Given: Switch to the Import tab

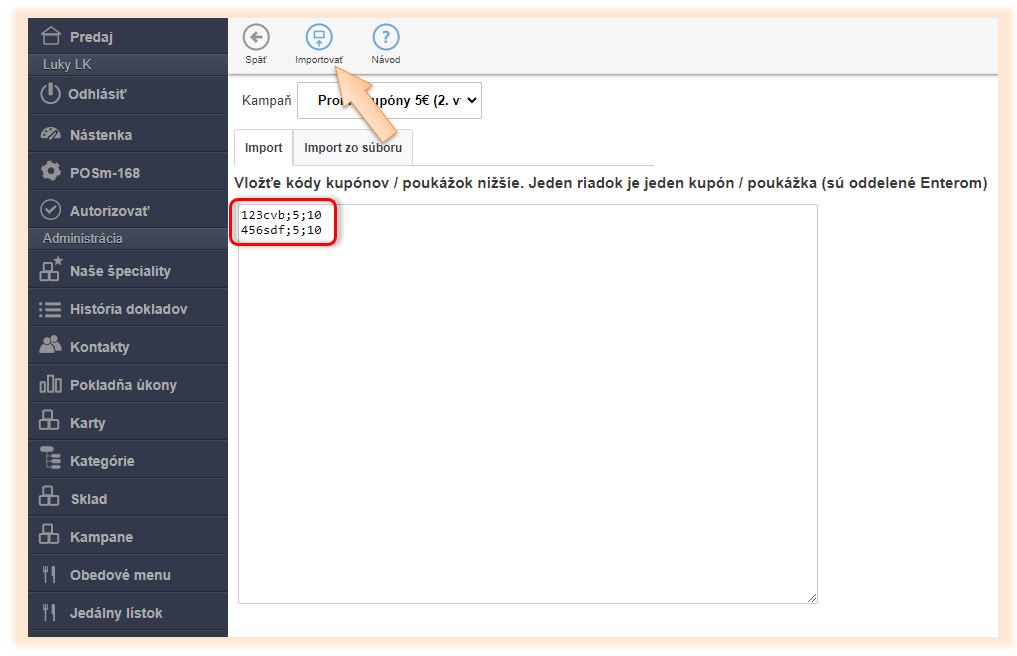Looking at the screenshot, I should [263, 148].
